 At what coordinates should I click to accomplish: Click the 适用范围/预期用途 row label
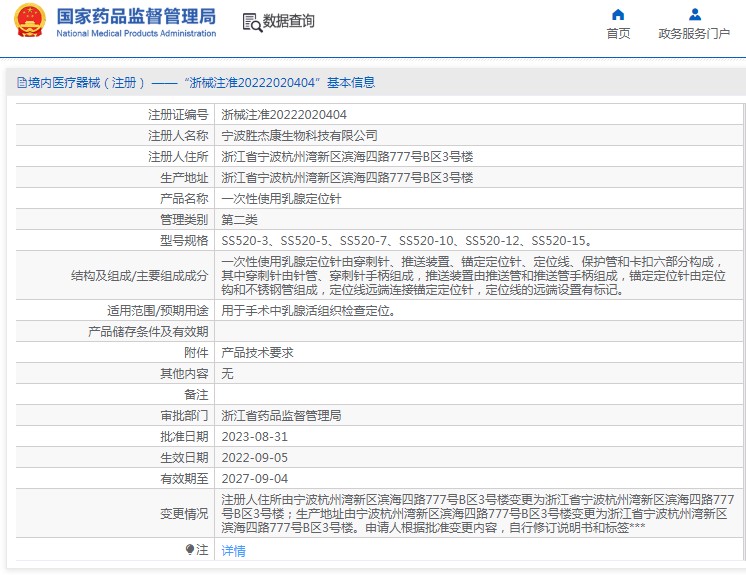(157, 311)
